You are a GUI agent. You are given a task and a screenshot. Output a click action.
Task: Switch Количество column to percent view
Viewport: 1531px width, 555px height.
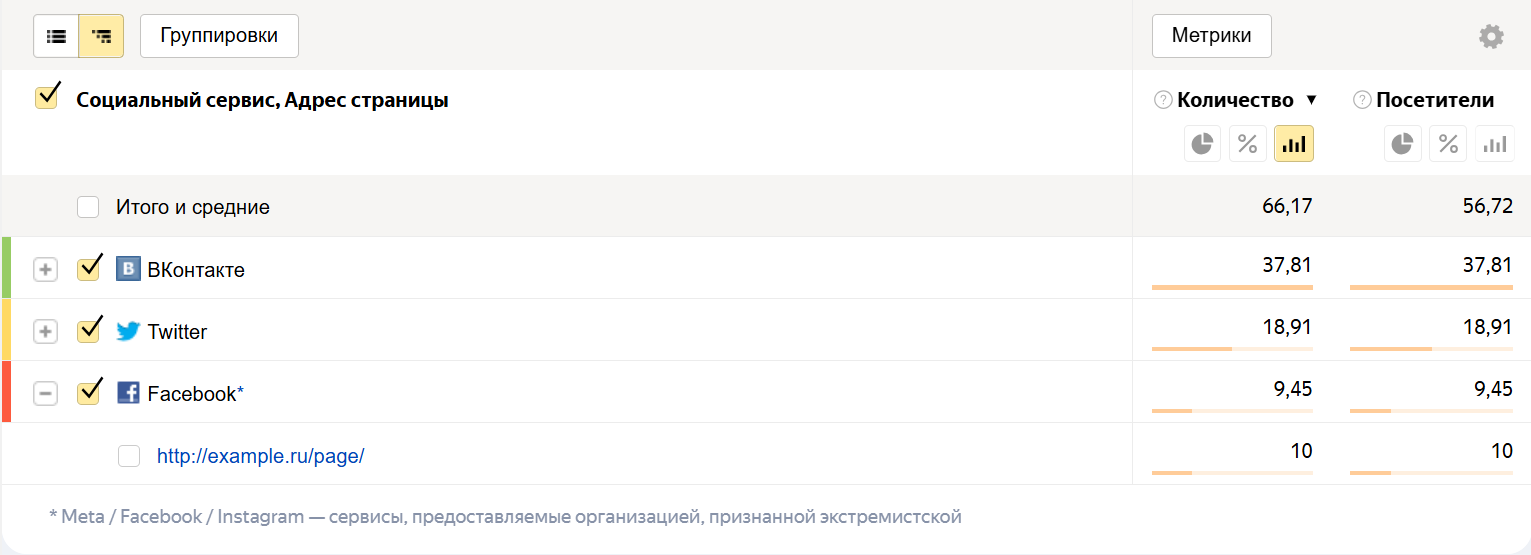tap(1248, 144)
